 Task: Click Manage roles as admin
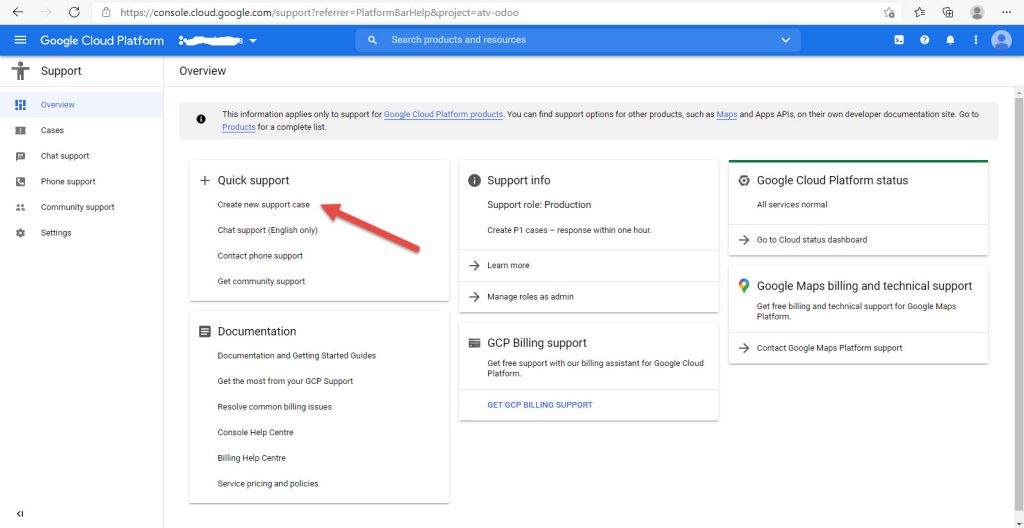[530, 297]
